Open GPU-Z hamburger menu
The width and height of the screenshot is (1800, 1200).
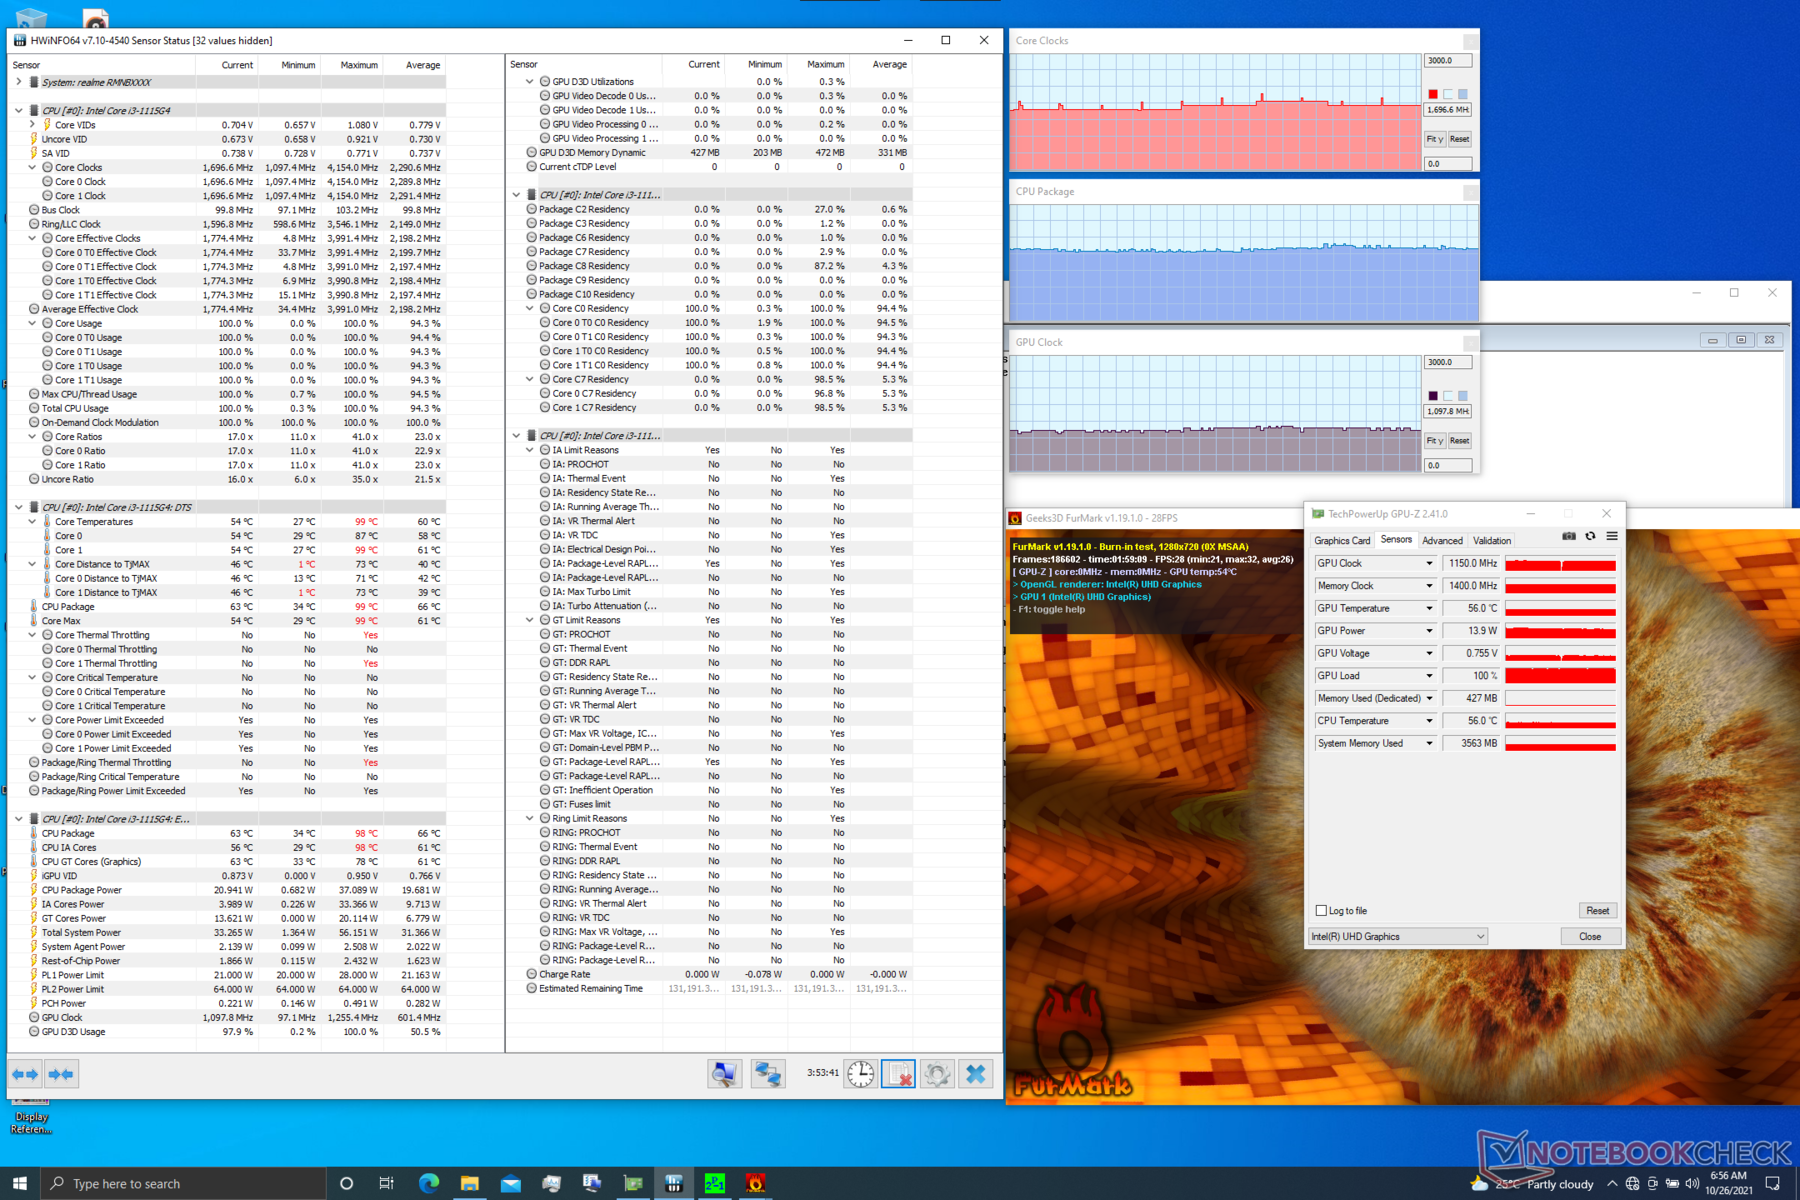click(x=1612, y=537)
